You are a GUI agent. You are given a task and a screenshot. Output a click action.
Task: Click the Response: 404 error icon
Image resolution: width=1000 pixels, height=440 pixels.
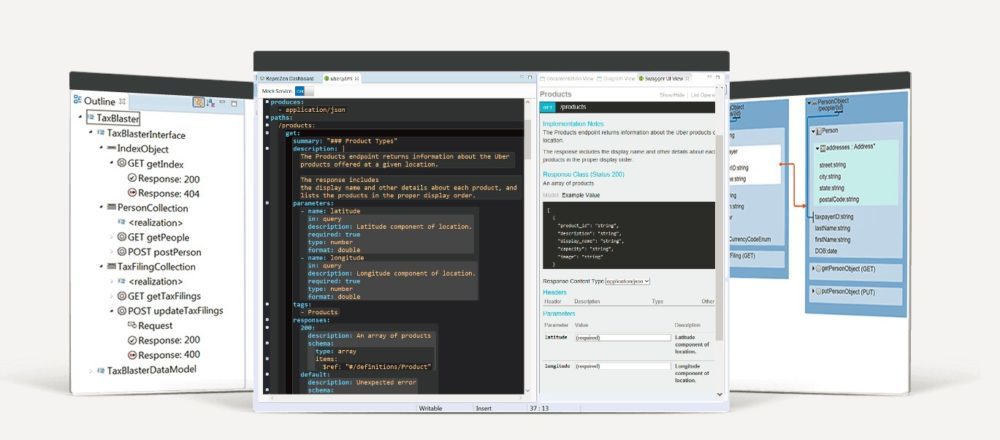tap(131, 192)
